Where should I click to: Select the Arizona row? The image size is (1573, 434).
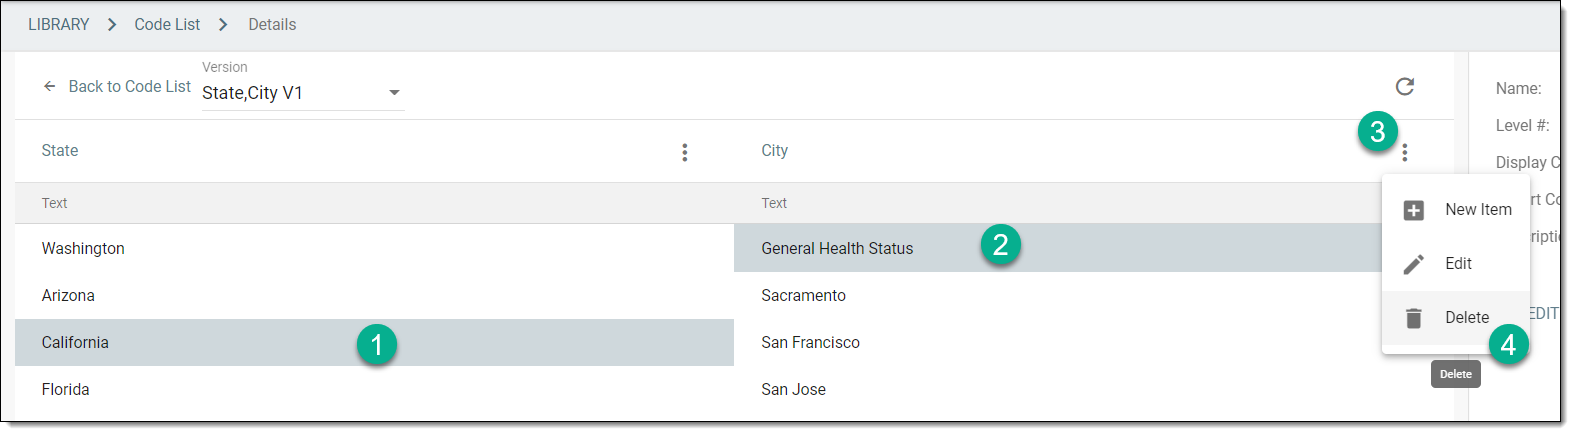coord(374,295)
